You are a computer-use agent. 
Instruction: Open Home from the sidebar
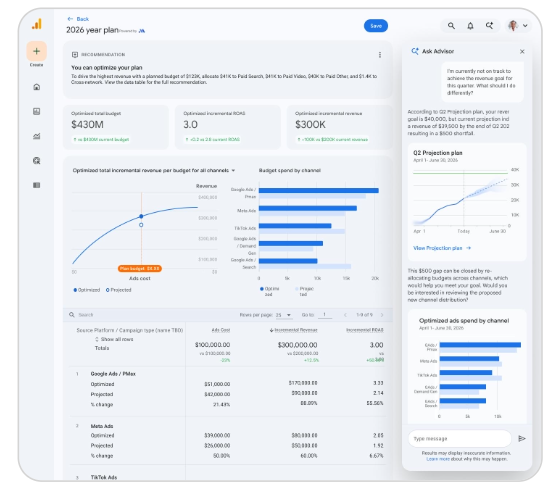click(x=36, y=87)
